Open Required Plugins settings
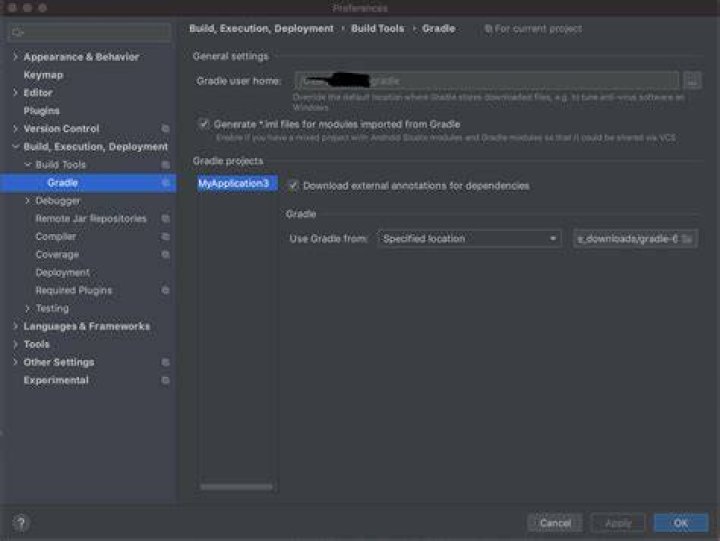This screenshot has height=541, width=720. tap(73, 290)
